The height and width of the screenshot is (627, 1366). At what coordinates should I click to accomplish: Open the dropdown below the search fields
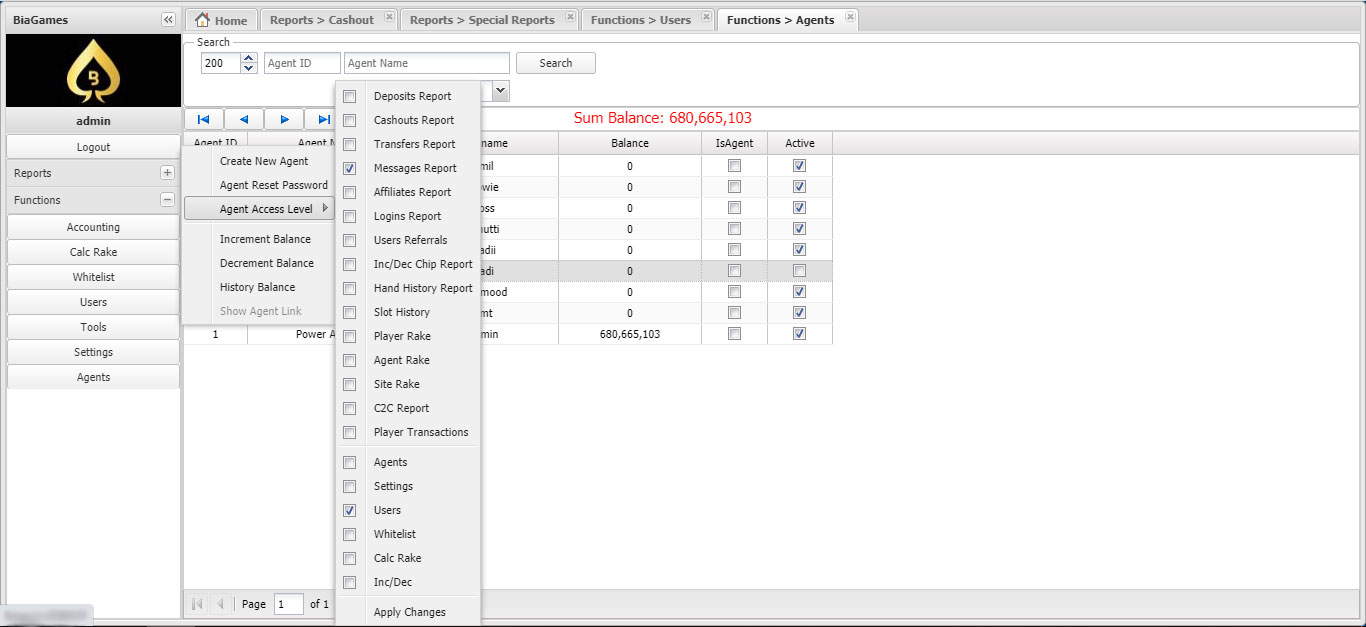pos(500,91)
